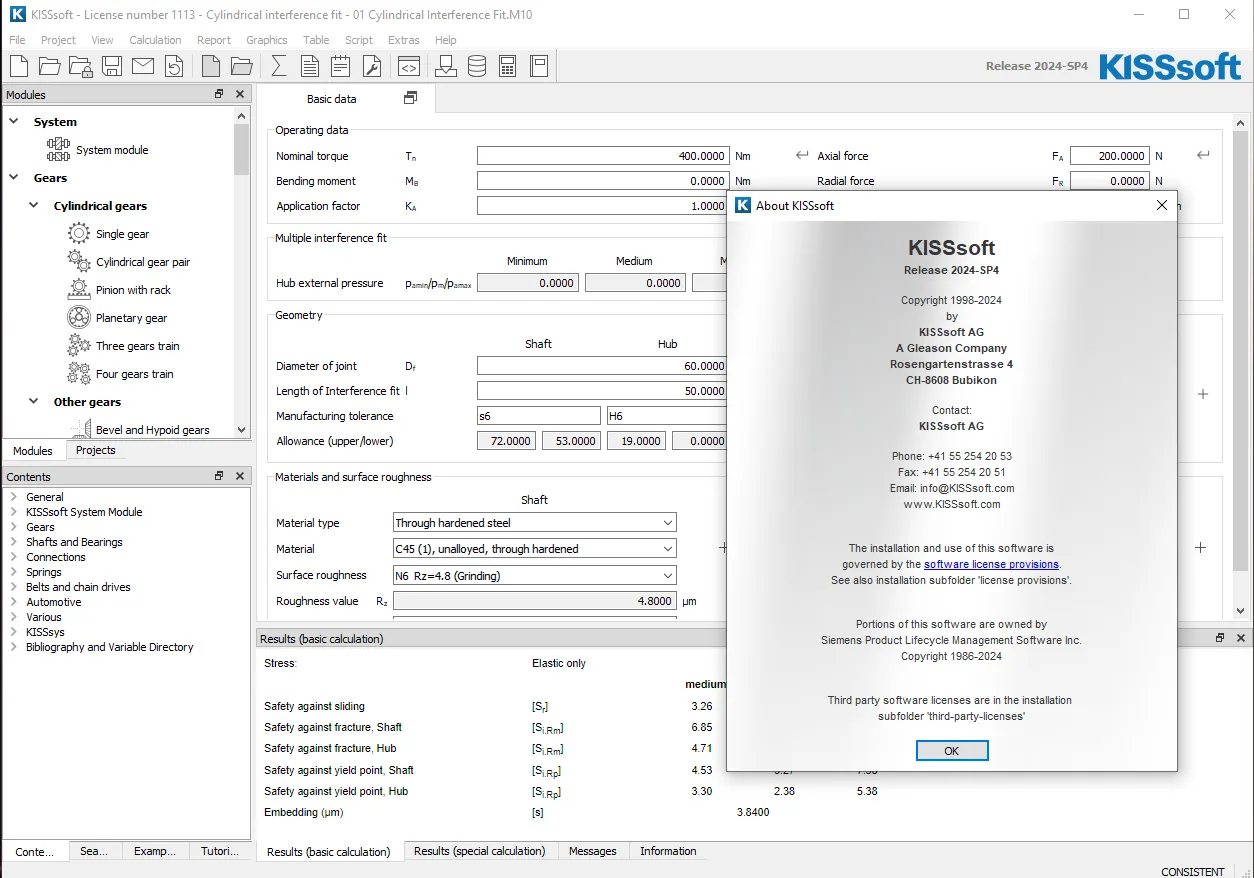
Task: Click the lined document report icon
Action: (310, 66)
